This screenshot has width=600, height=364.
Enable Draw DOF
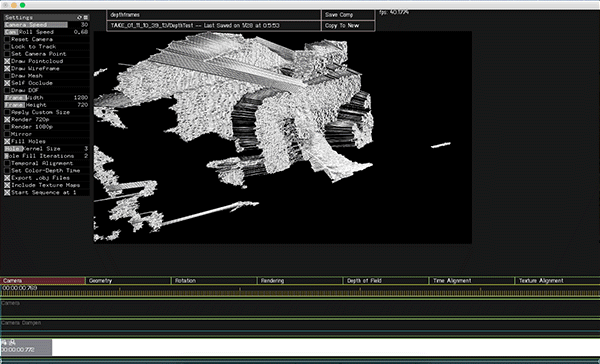[7, 90]
